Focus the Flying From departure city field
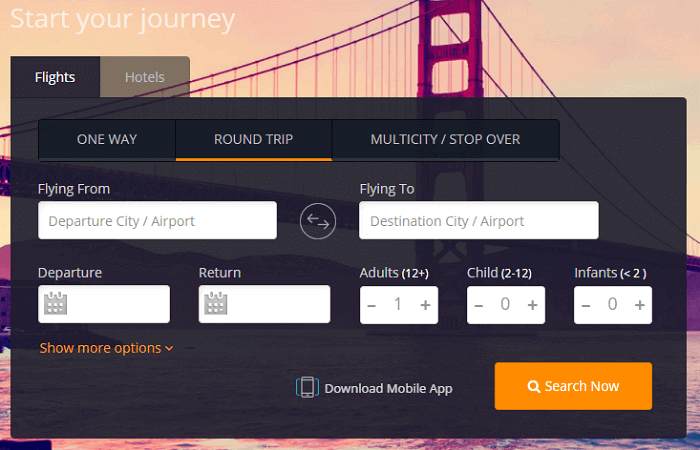 click(157, 221)
